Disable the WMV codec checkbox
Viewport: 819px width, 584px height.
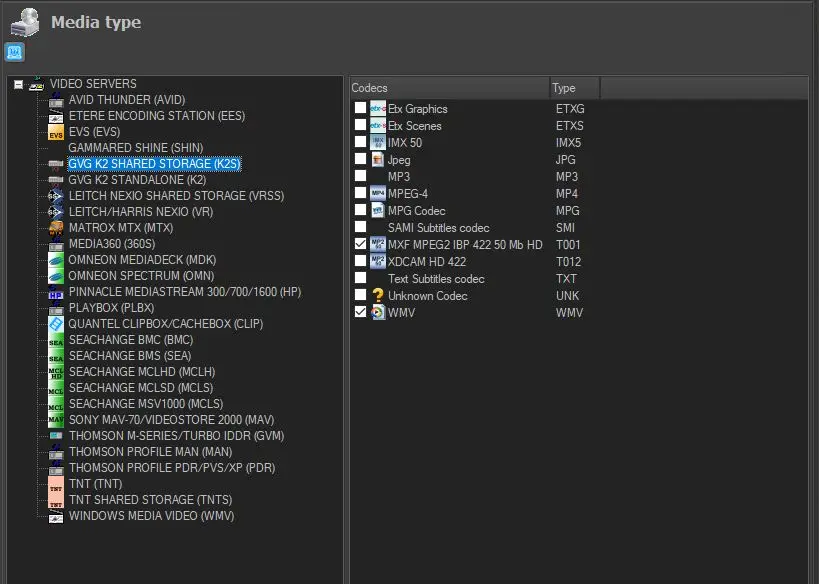(360, 313)
